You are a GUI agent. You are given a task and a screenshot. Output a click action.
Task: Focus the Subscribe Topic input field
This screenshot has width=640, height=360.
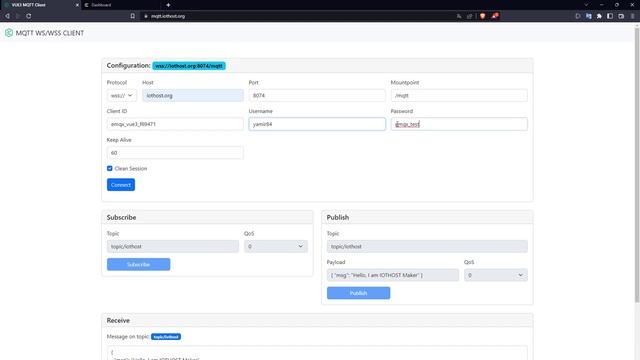[173, 246]
